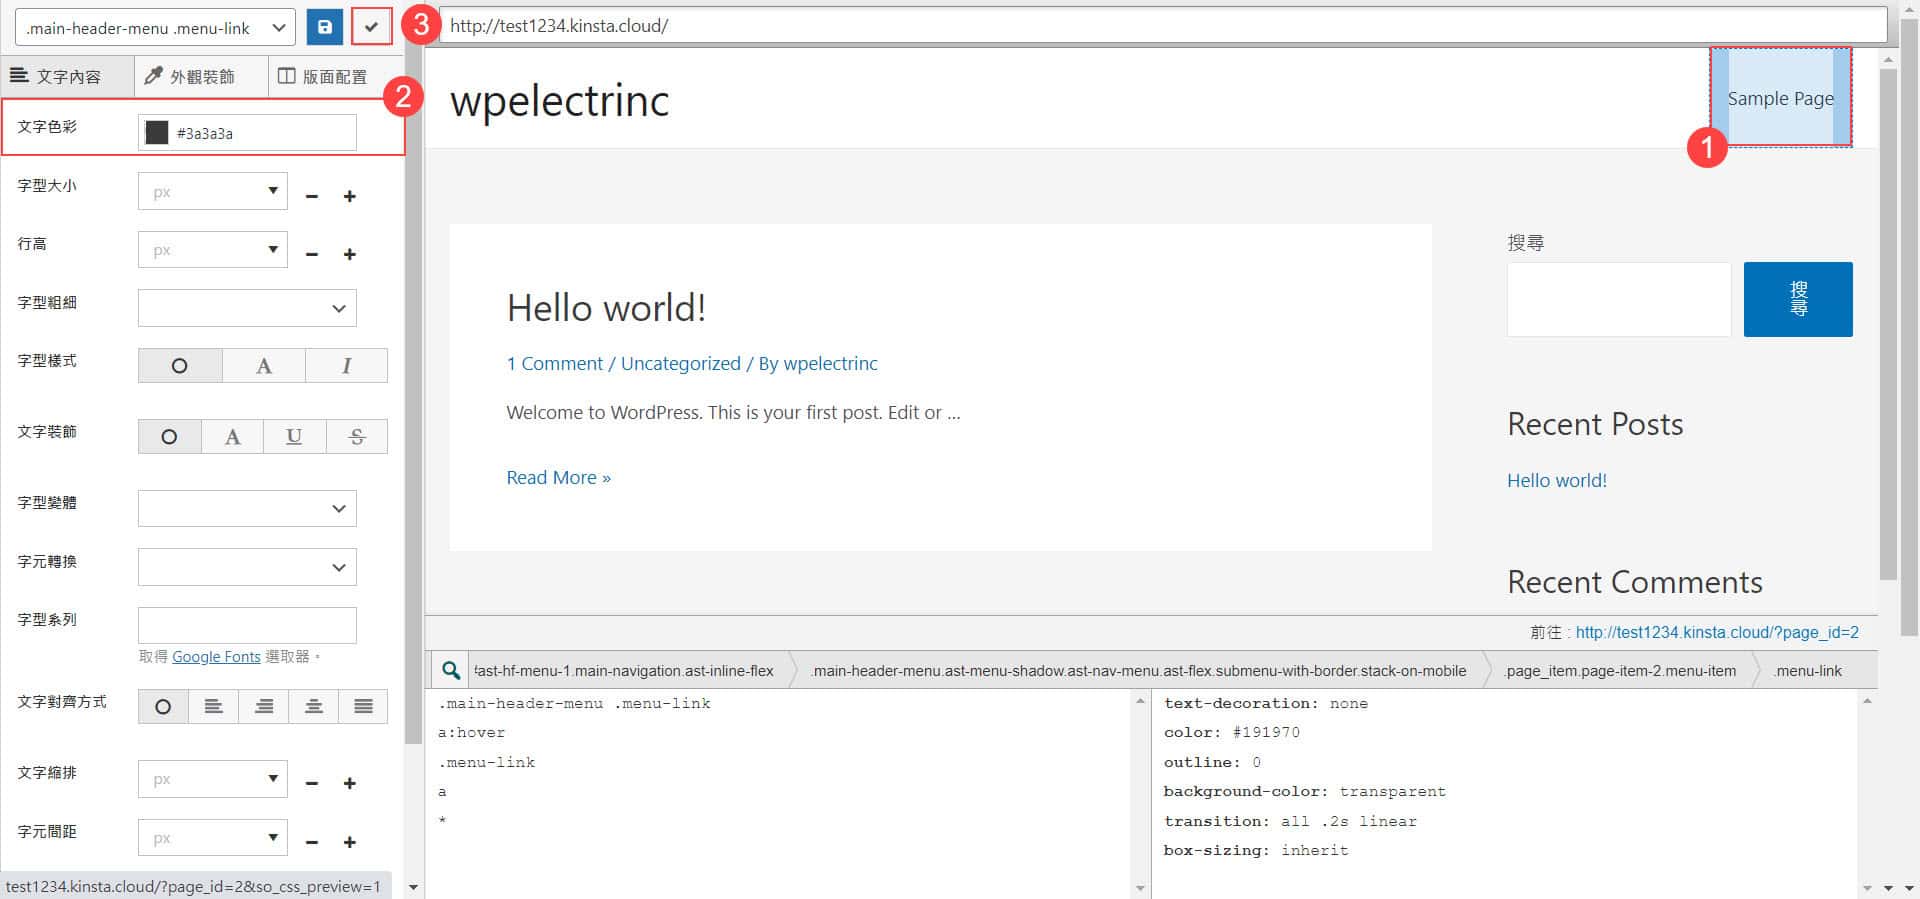Open the text transform dropdown
The height and width of the screenshot is (899, 1920).
point(247,567)
